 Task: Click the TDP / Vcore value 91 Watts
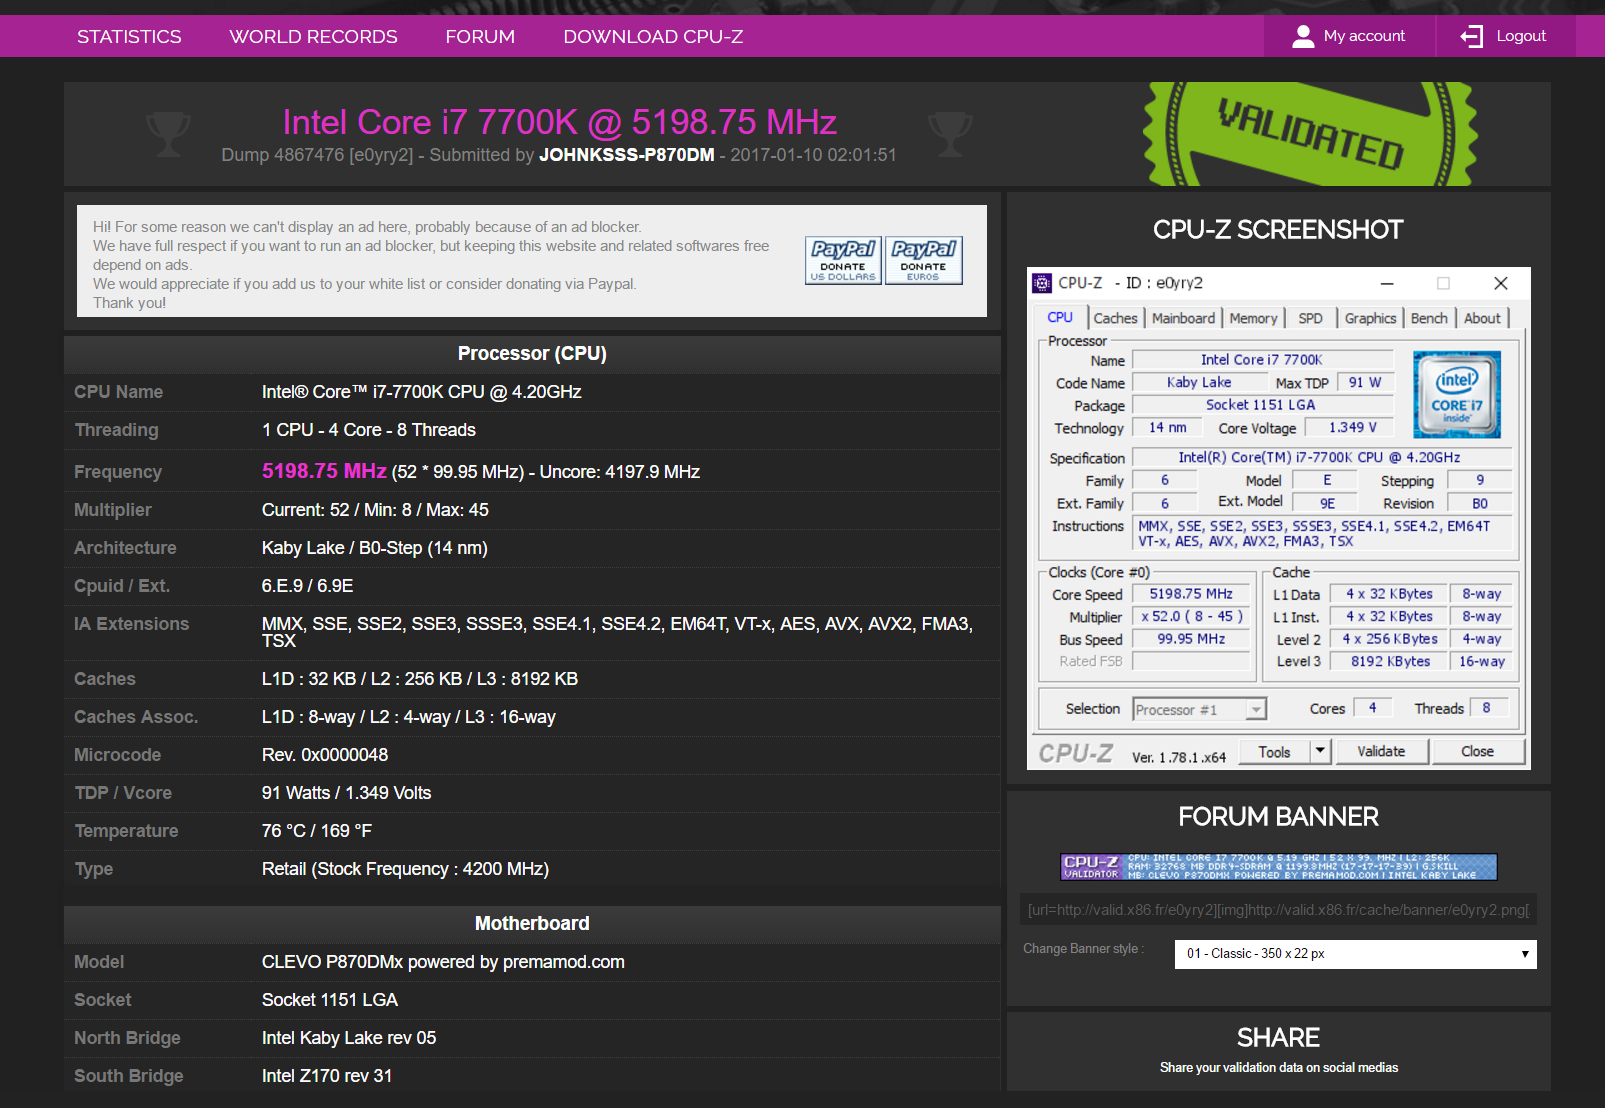(x=346, y=793)
